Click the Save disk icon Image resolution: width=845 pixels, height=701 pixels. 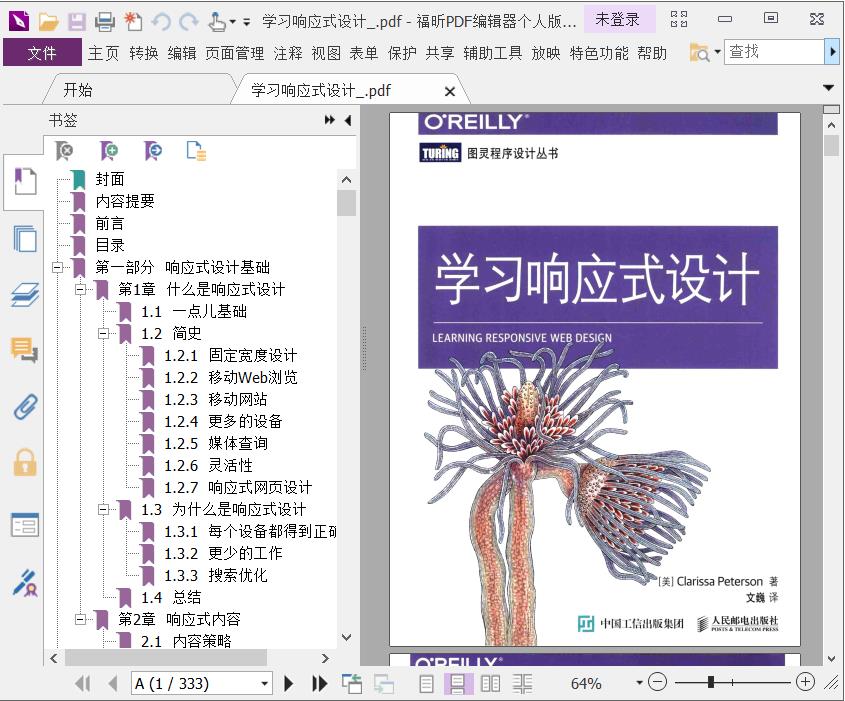coord(77,21)
